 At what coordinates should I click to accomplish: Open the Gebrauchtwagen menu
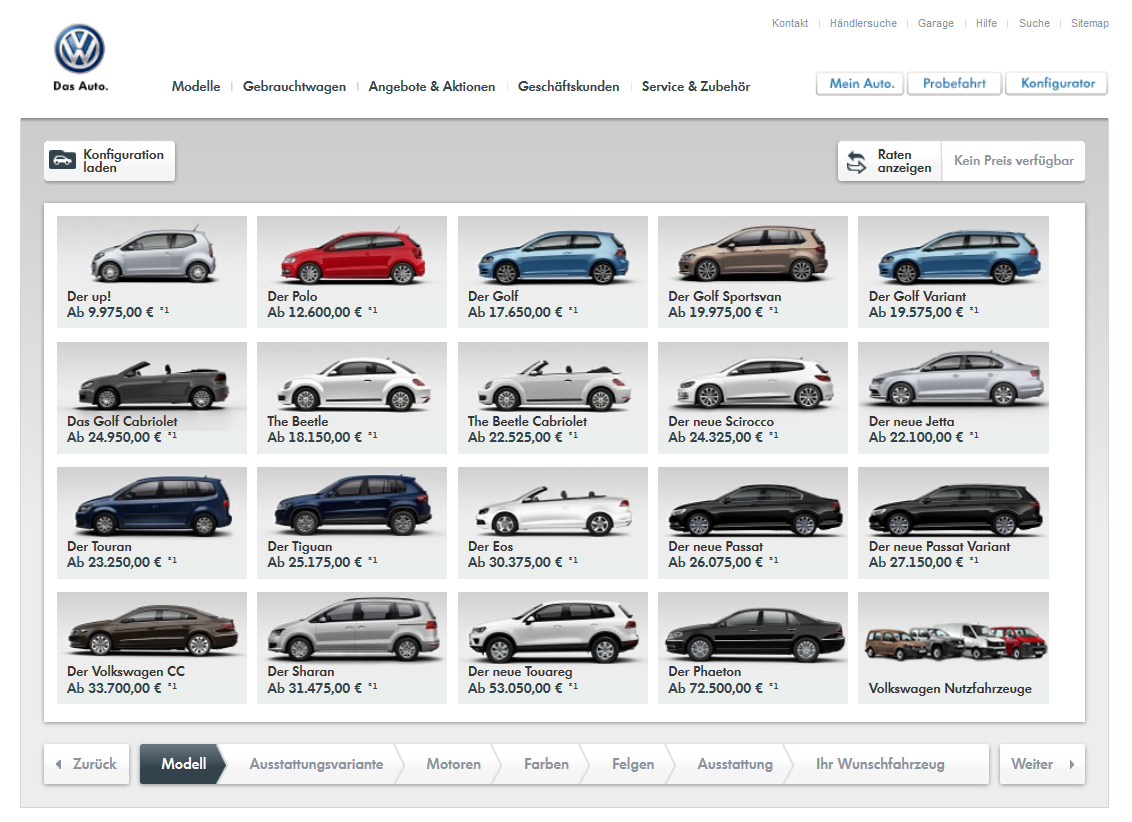click(294, 87)
